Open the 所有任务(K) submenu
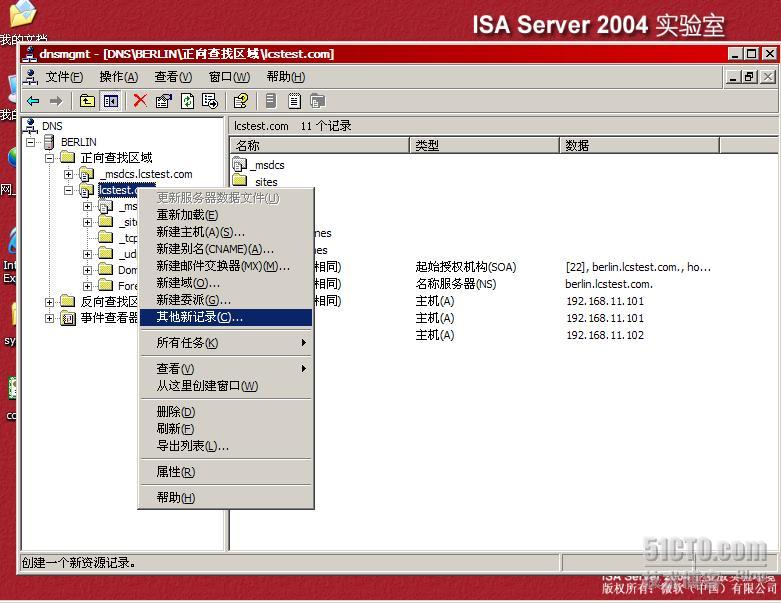The image size is (781, 603). [x=226, y=343]
